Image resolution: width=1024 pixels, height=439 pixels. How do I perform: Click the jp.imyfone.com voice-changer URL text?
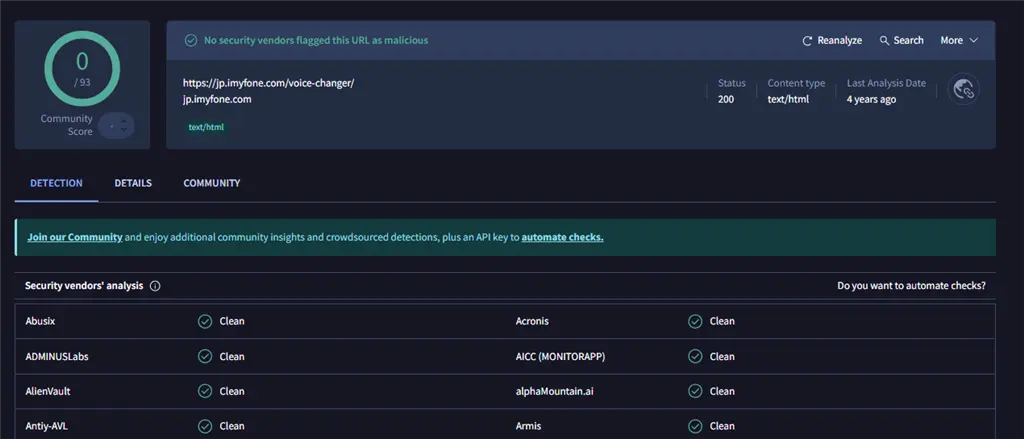(268, 83)
